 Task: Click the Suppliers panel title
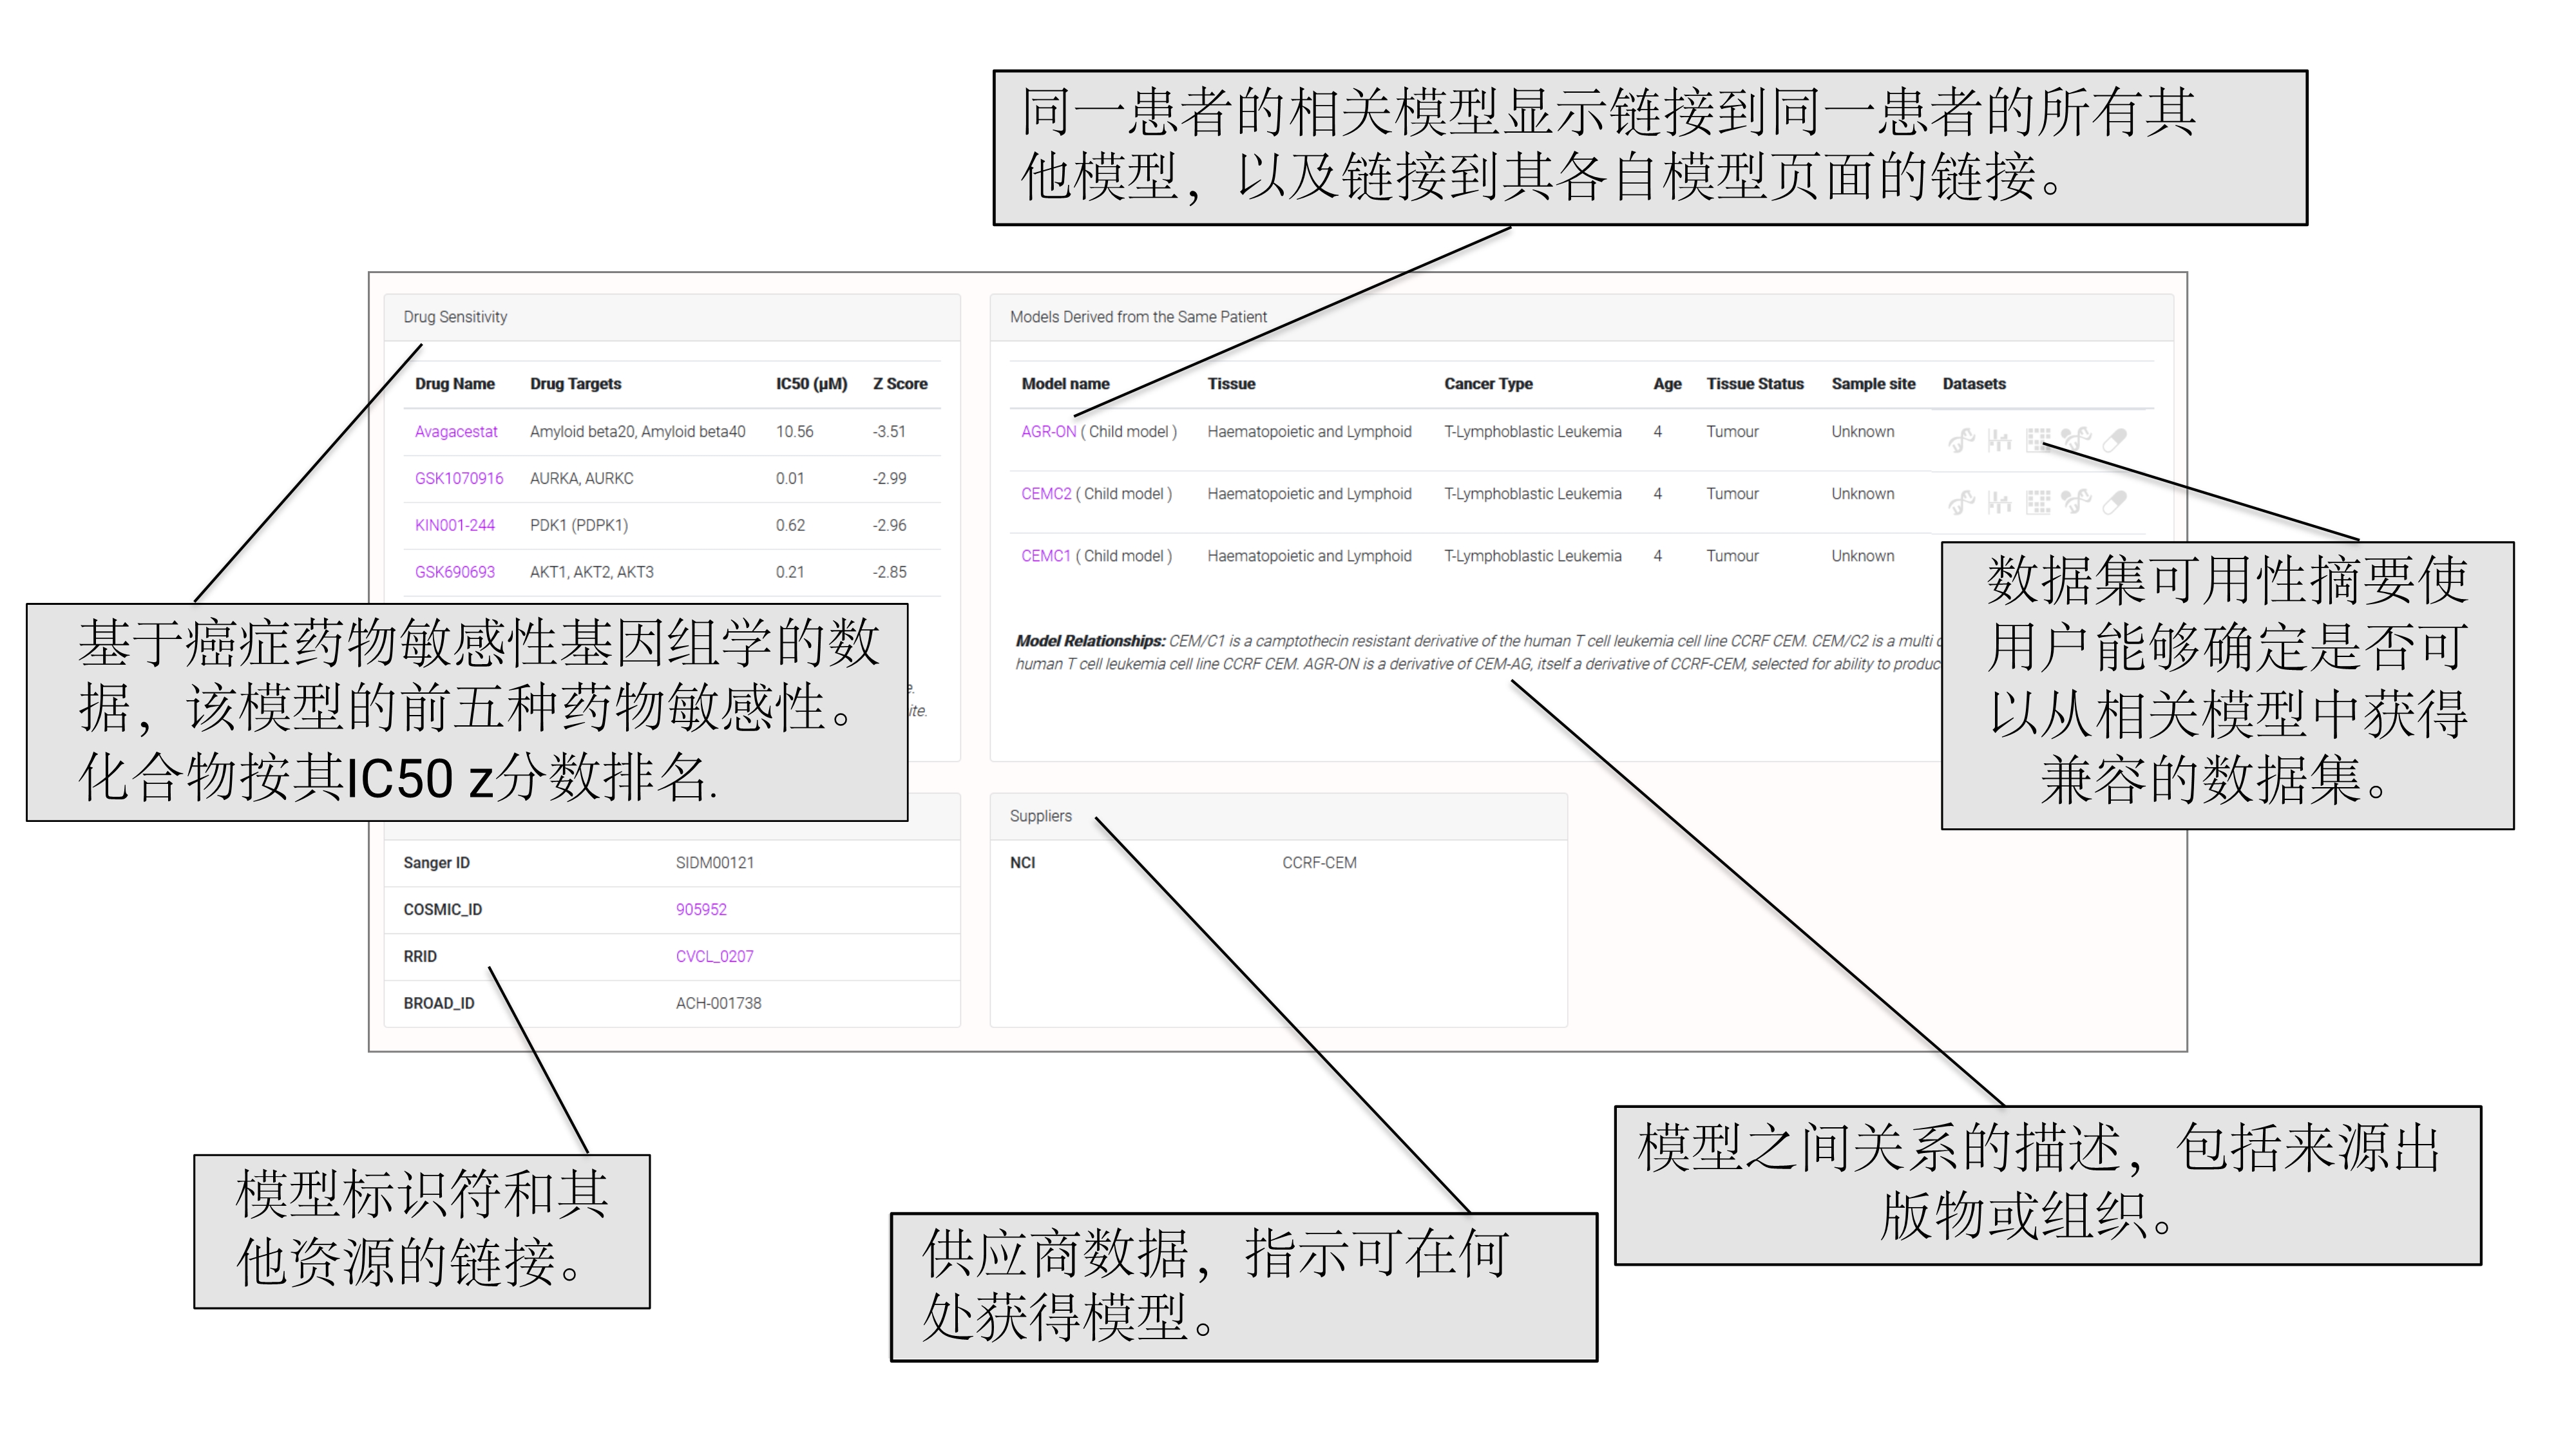point(1040,816)
